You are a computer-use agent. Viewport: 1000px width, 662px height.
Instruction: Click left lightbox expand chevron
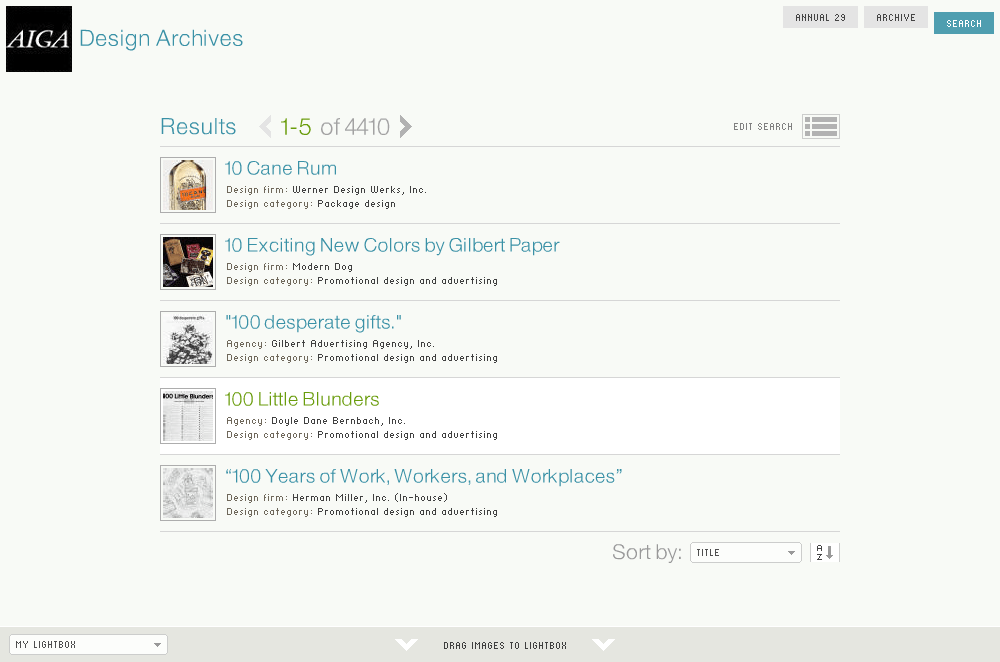click(x=406, y=644)
